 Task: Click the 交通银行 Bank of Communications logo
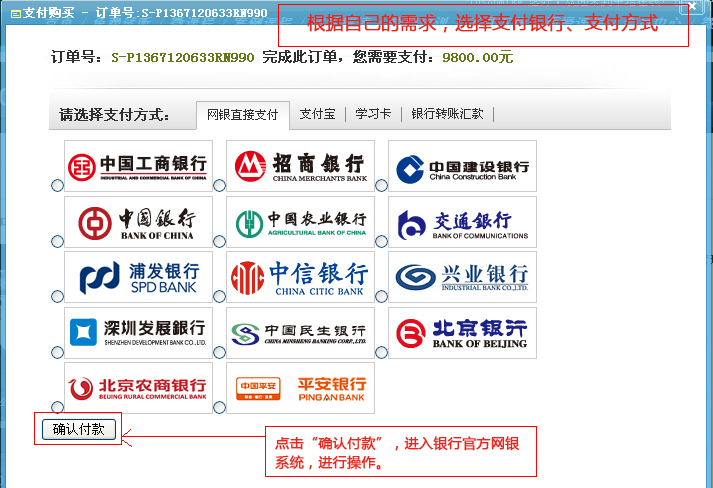tap(462, 222)
